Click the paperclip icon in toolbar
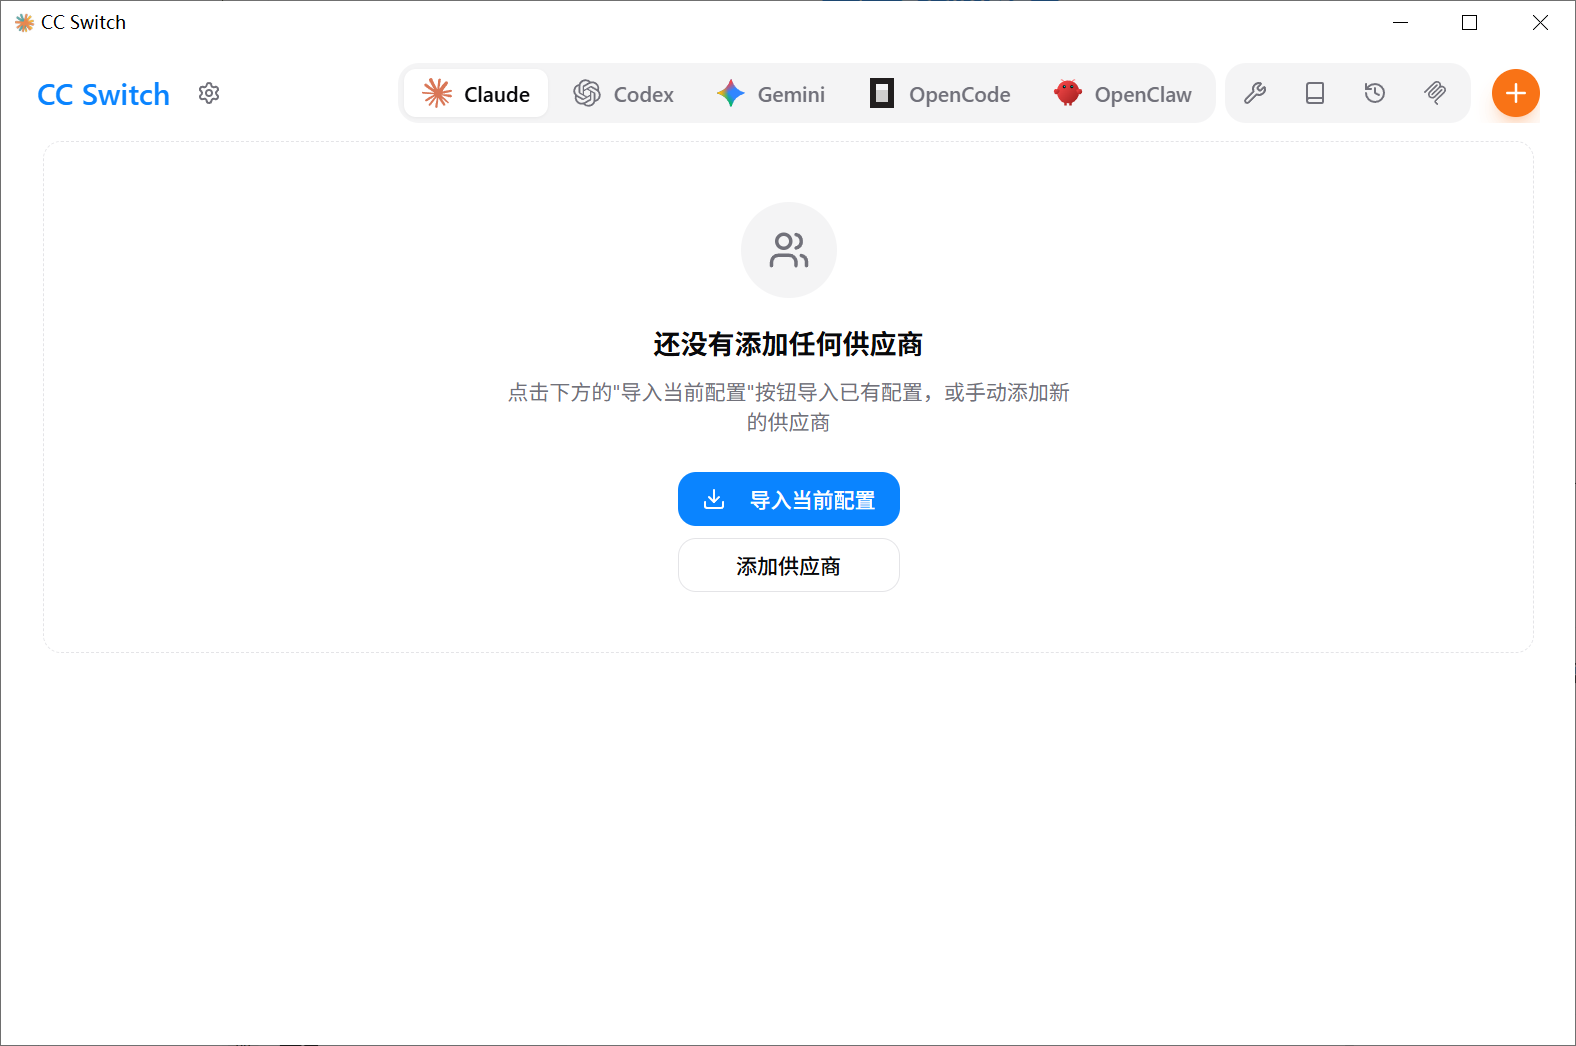 coord(1435,93)
